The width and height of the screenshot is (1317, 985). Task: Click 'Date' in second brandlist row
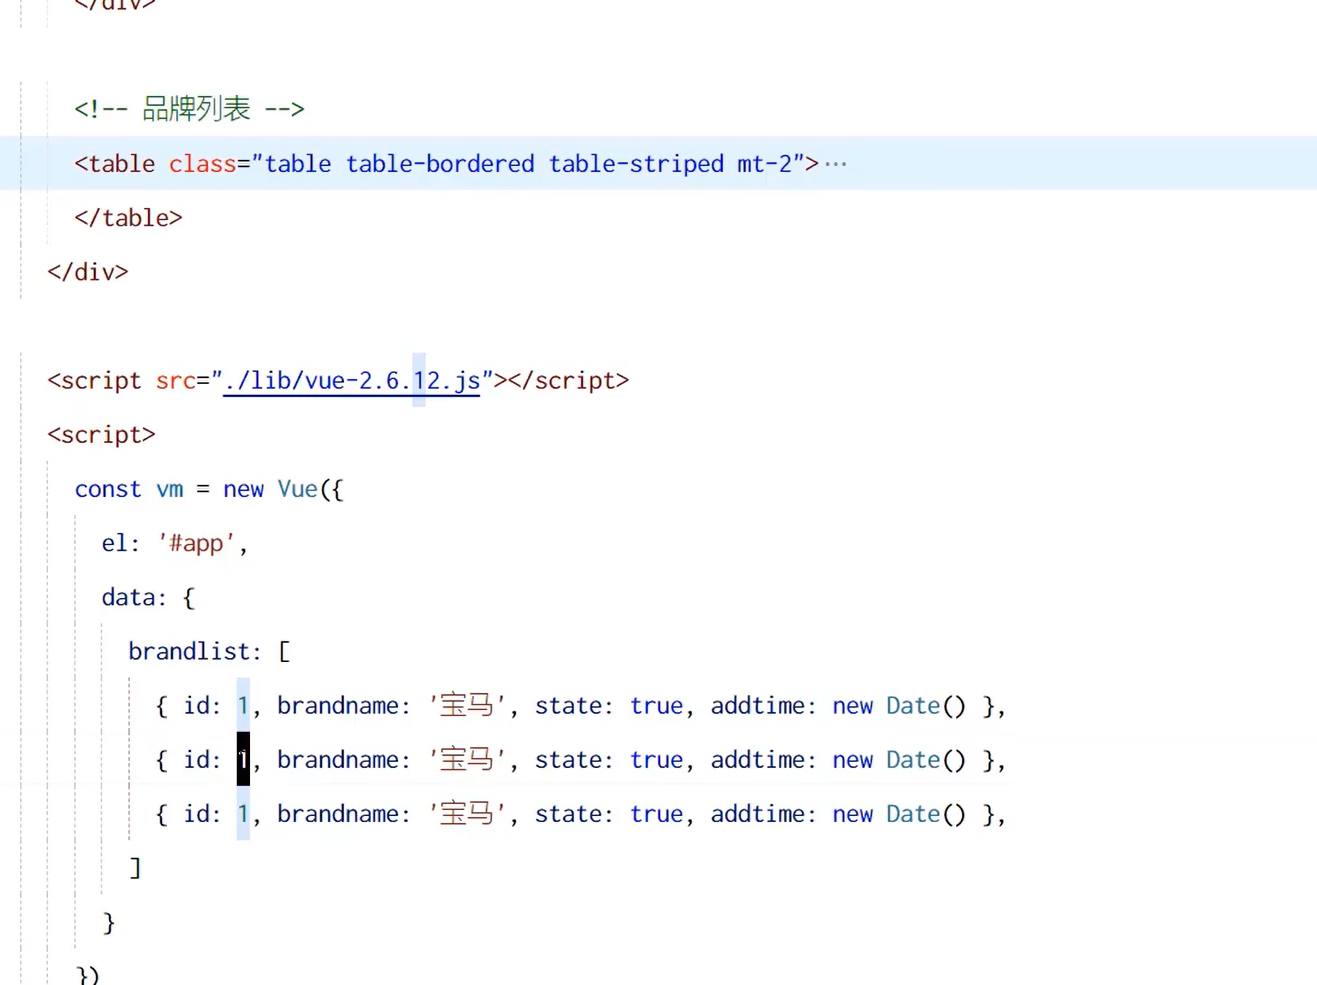[913, 760]
